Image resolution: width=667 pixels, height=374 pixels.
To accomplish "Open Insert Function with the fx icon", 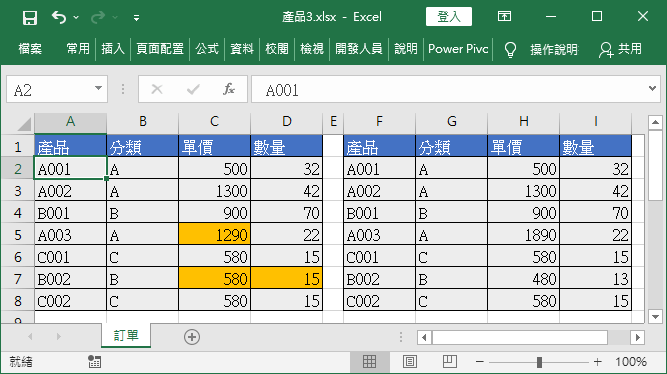I will 229,89.
